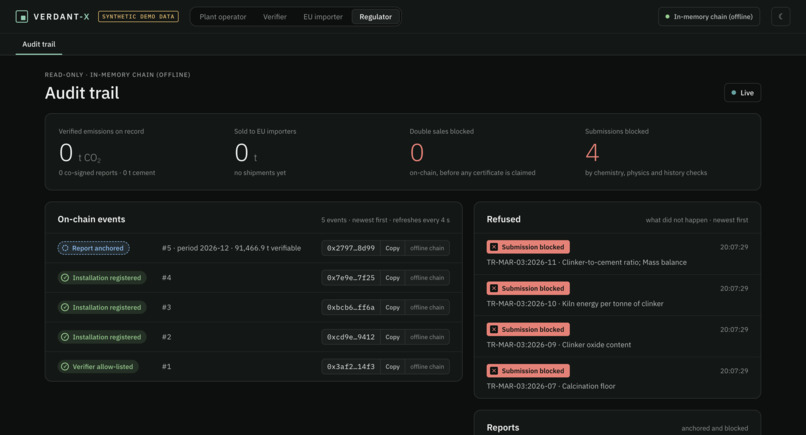Copy hash 0xbcb6…ff6a
The height and width of the screenshot is (435, 806).
392,307
